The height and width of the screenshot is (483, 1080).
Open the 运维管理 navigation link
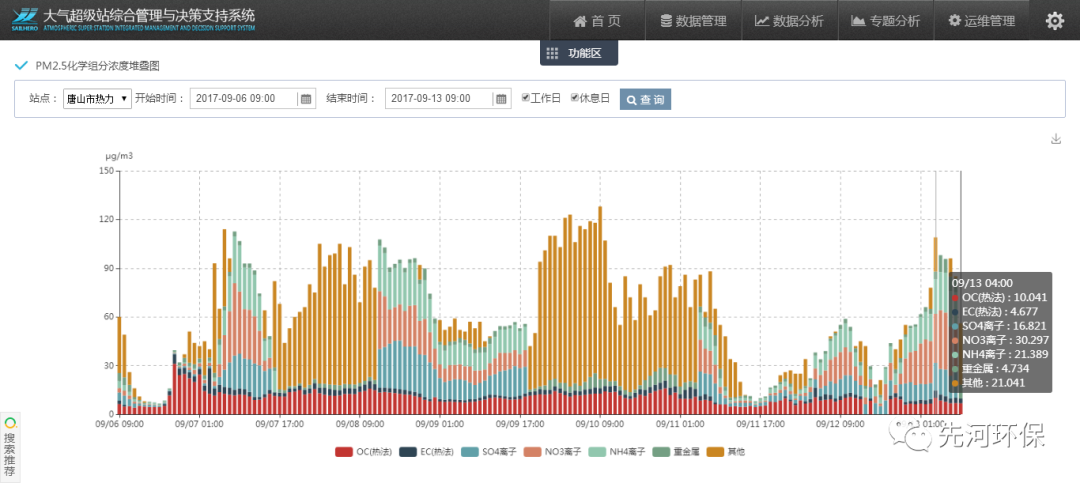coord(981,21)
